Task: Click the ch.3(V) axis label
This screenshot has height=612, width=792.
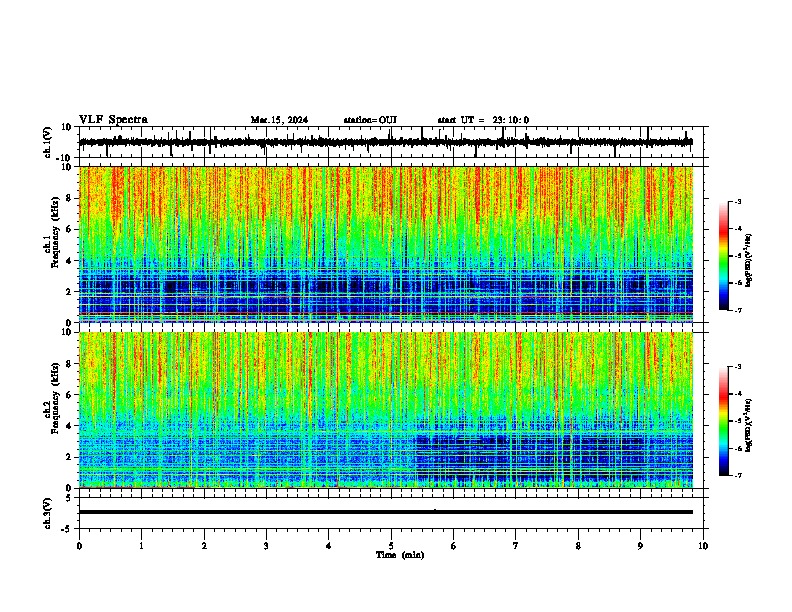Action: [x=48, y=513]
